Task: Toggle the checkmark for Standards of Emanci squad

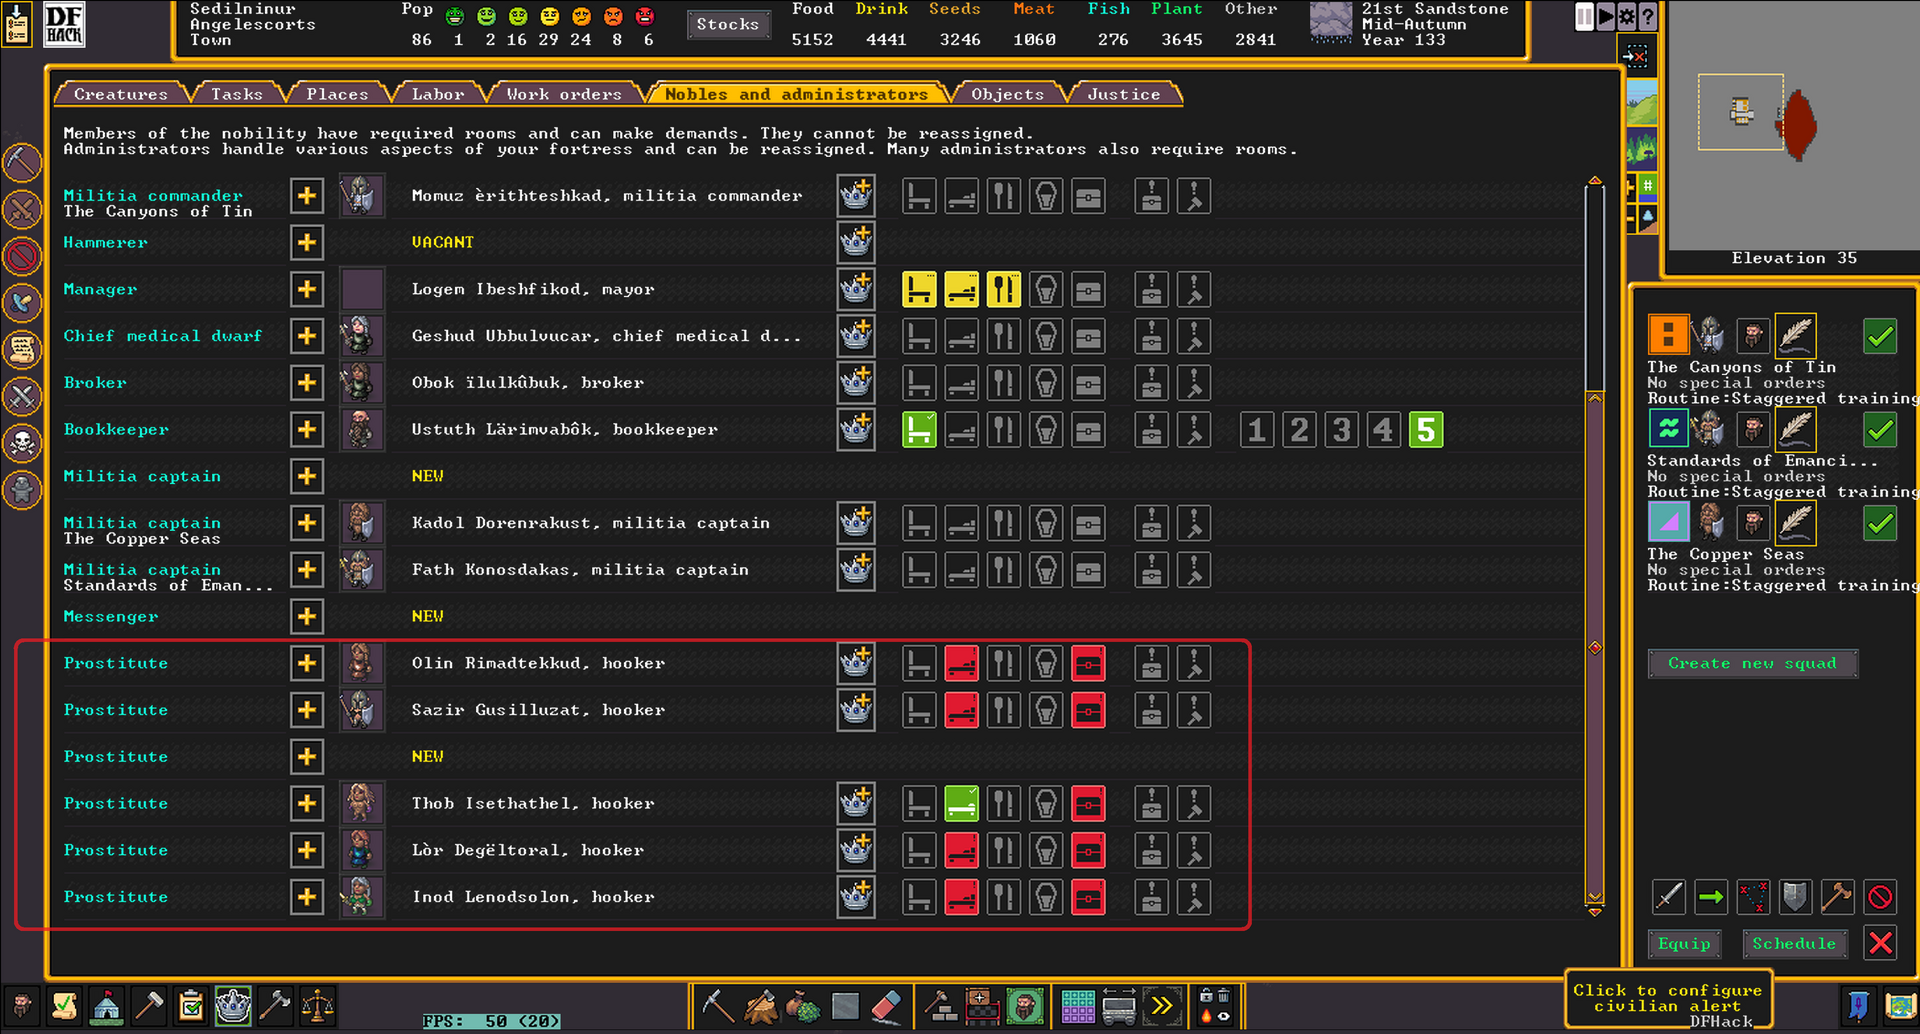Action: tap(1880, 430)
